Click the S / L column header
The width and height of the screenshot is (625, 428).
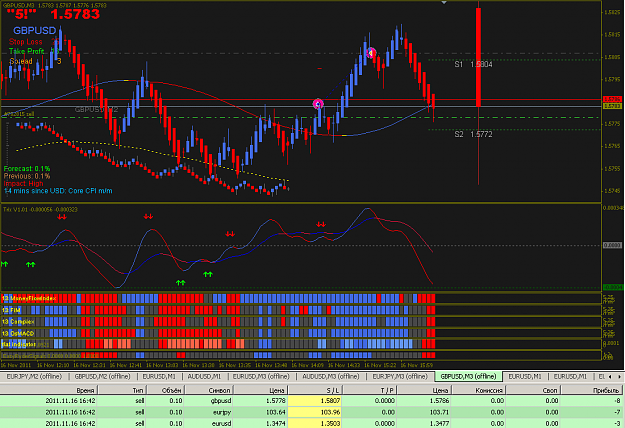pyautogui.click(x=315, y=390)
